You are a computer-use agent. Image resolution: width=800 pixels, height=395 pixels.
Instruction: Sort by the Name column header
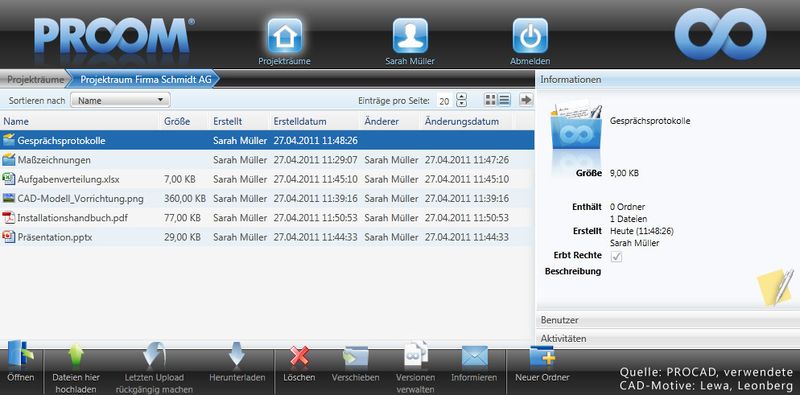(16, 121)
